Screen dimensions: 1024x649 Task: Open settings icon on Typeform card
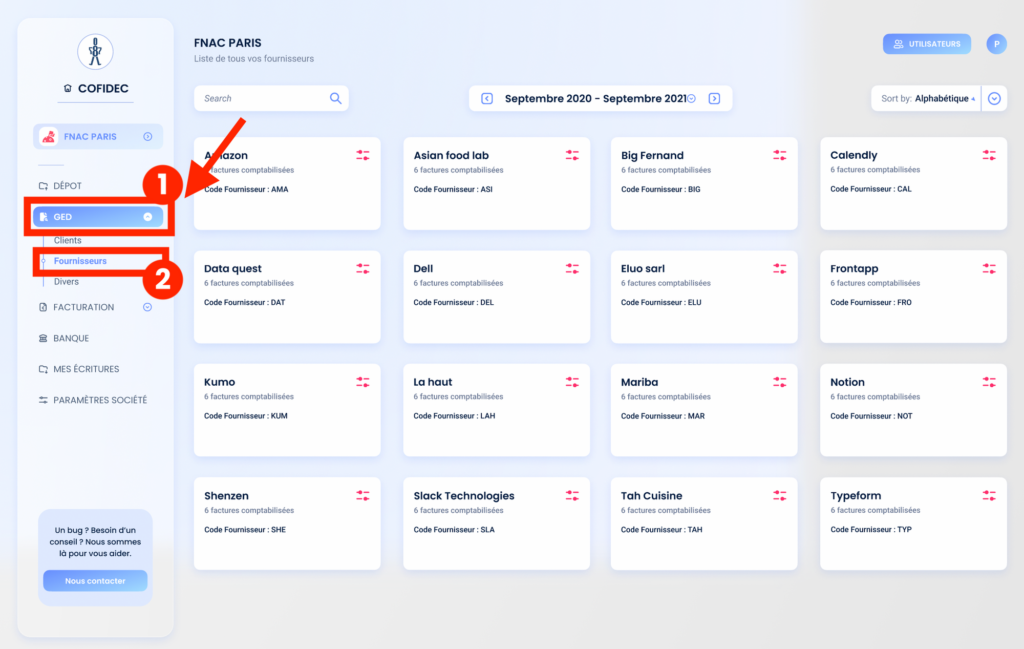[x=989, y=496]
